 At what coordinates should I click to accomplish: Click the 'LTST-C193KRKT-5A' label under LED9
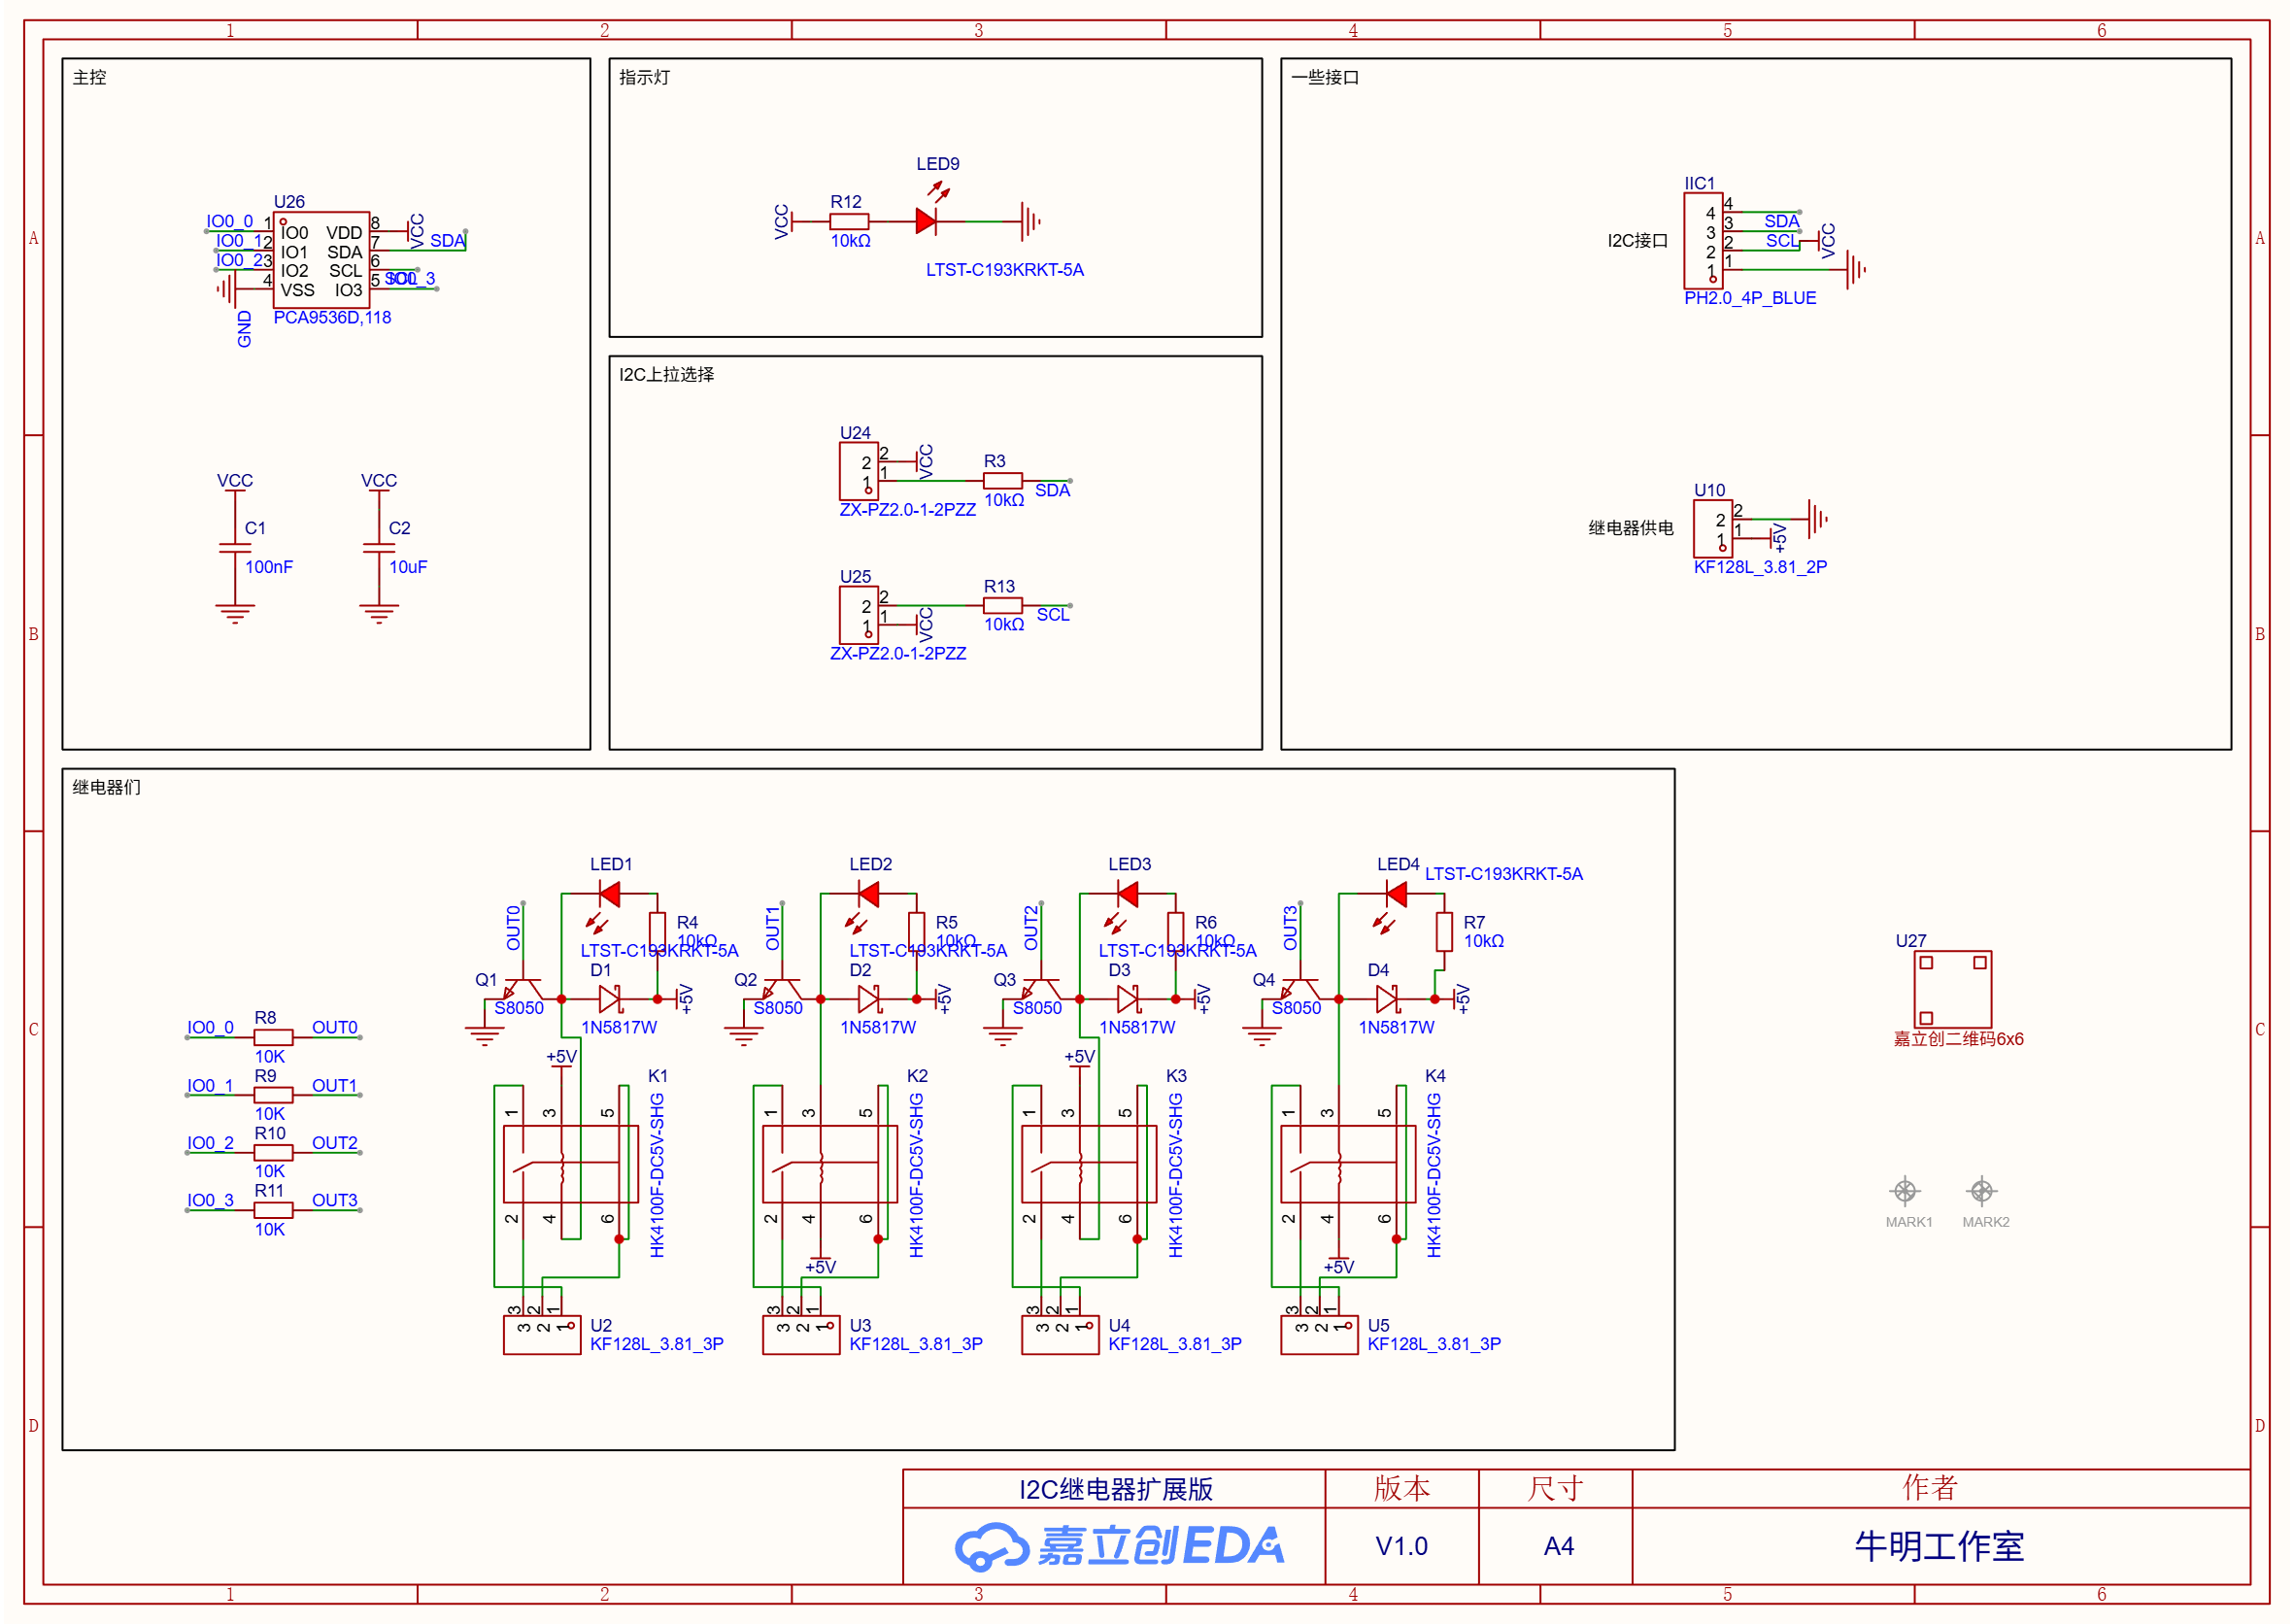1004,270
